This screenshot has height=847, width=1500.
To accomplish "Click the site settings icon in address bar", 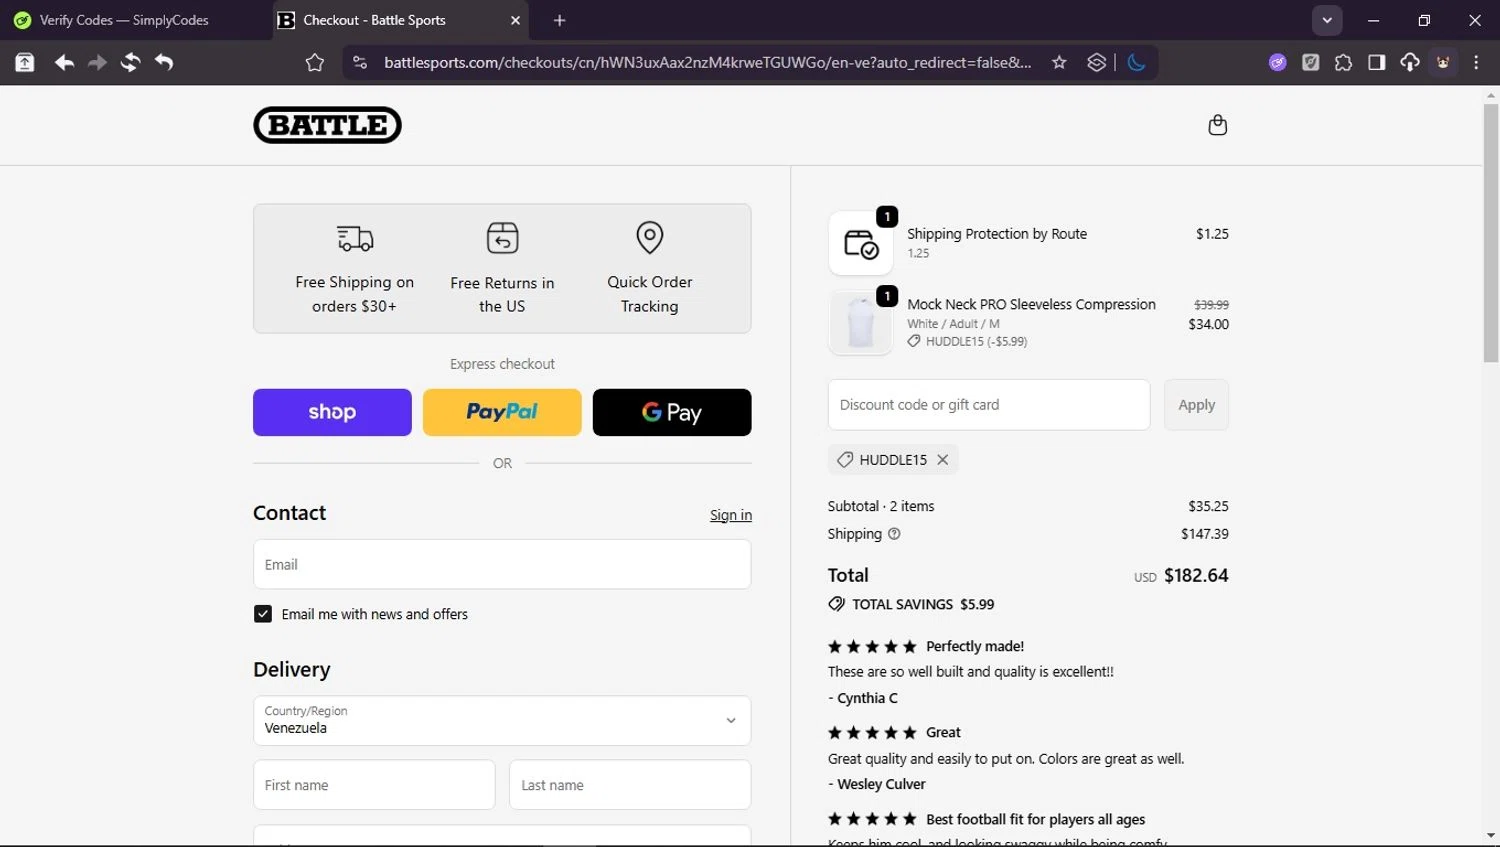I will (360, 63).
